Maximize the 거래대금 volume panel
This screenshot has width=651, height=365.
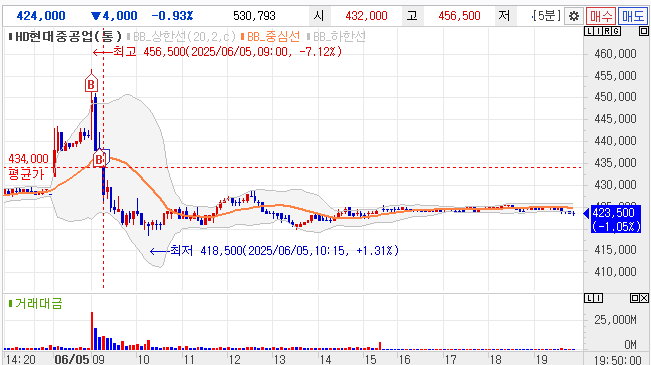635,298
